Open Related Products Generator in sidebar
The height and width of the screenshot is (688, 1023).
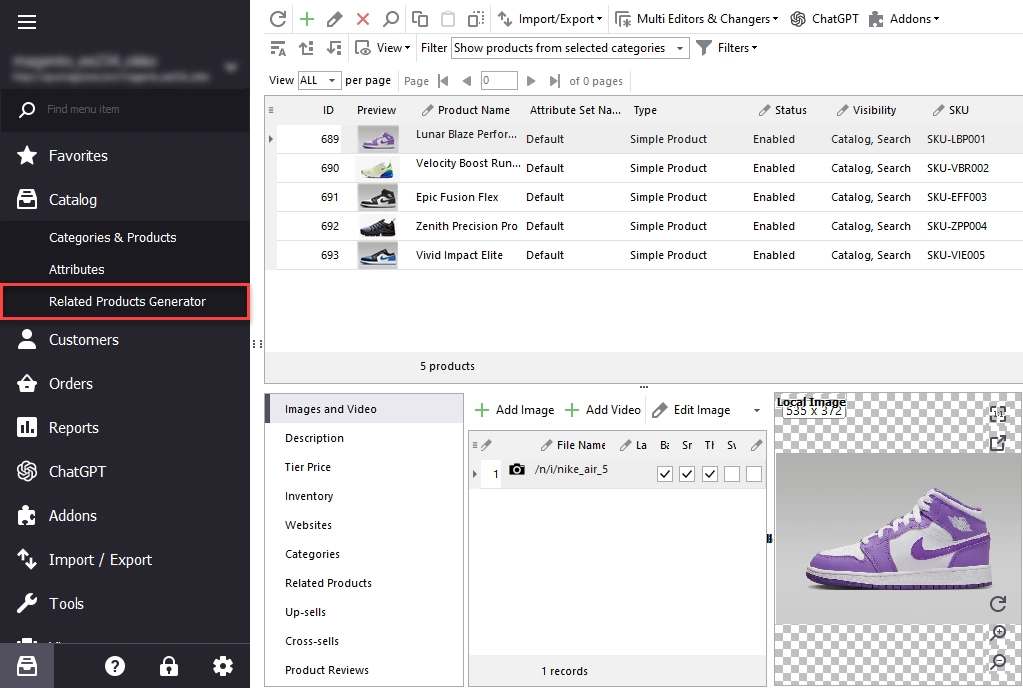[x=125, y=301]
